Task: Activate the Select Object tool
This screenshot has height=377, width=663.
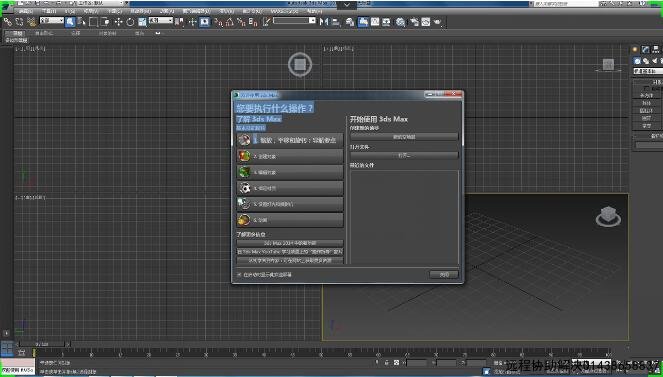Action: coord(70,22)
